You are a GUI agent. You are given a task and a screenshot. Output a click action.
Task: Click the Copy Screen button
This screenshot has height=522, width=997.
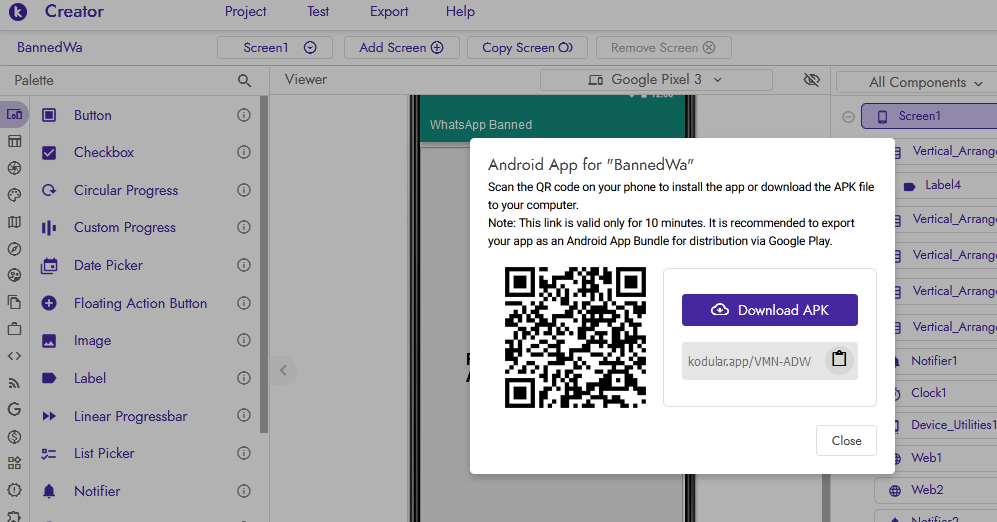tap(527, 48)
